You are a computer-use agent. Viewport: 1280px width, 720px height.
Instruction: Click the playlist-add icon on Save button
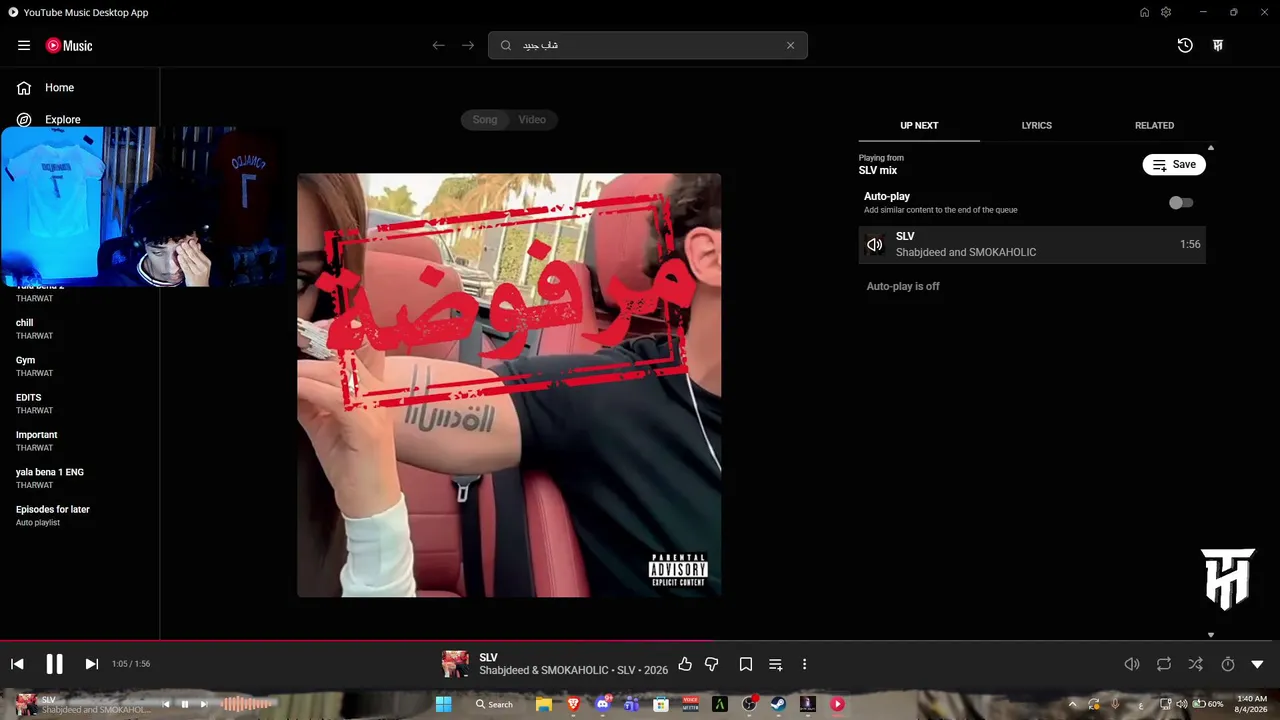pyautogui.click(x=1159, y=165)
